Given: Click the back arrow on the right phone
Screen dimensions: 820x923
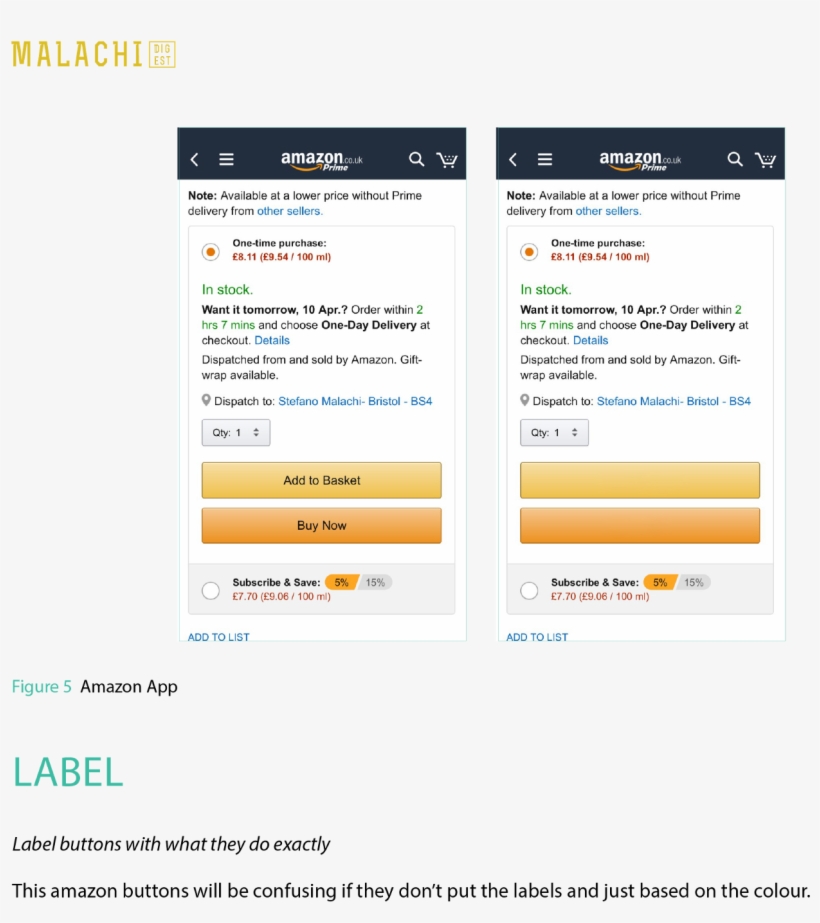Looking at the screenshot, I should [512, 158].
